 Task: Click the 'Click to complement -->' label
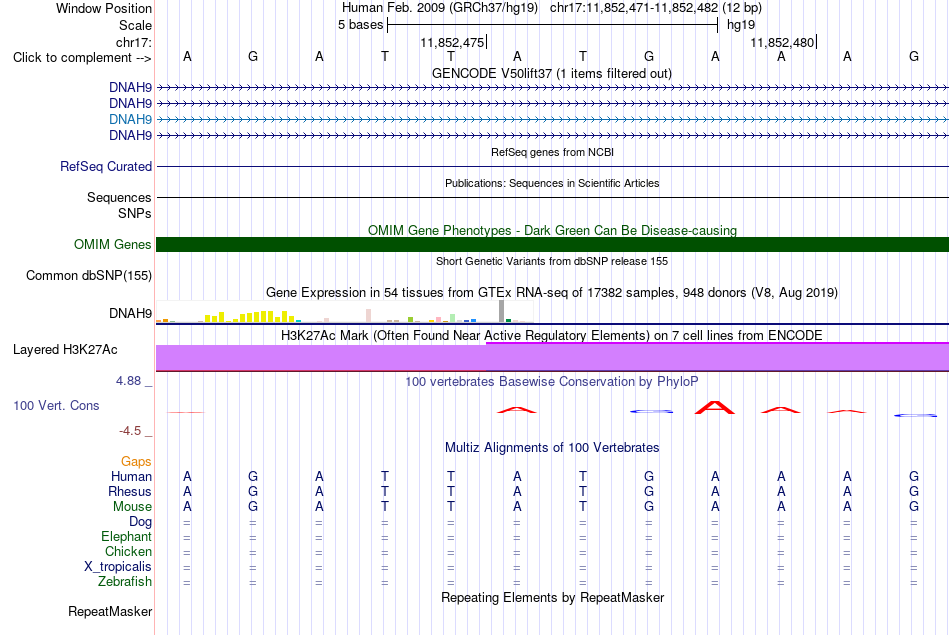click(x=82, y=58)
